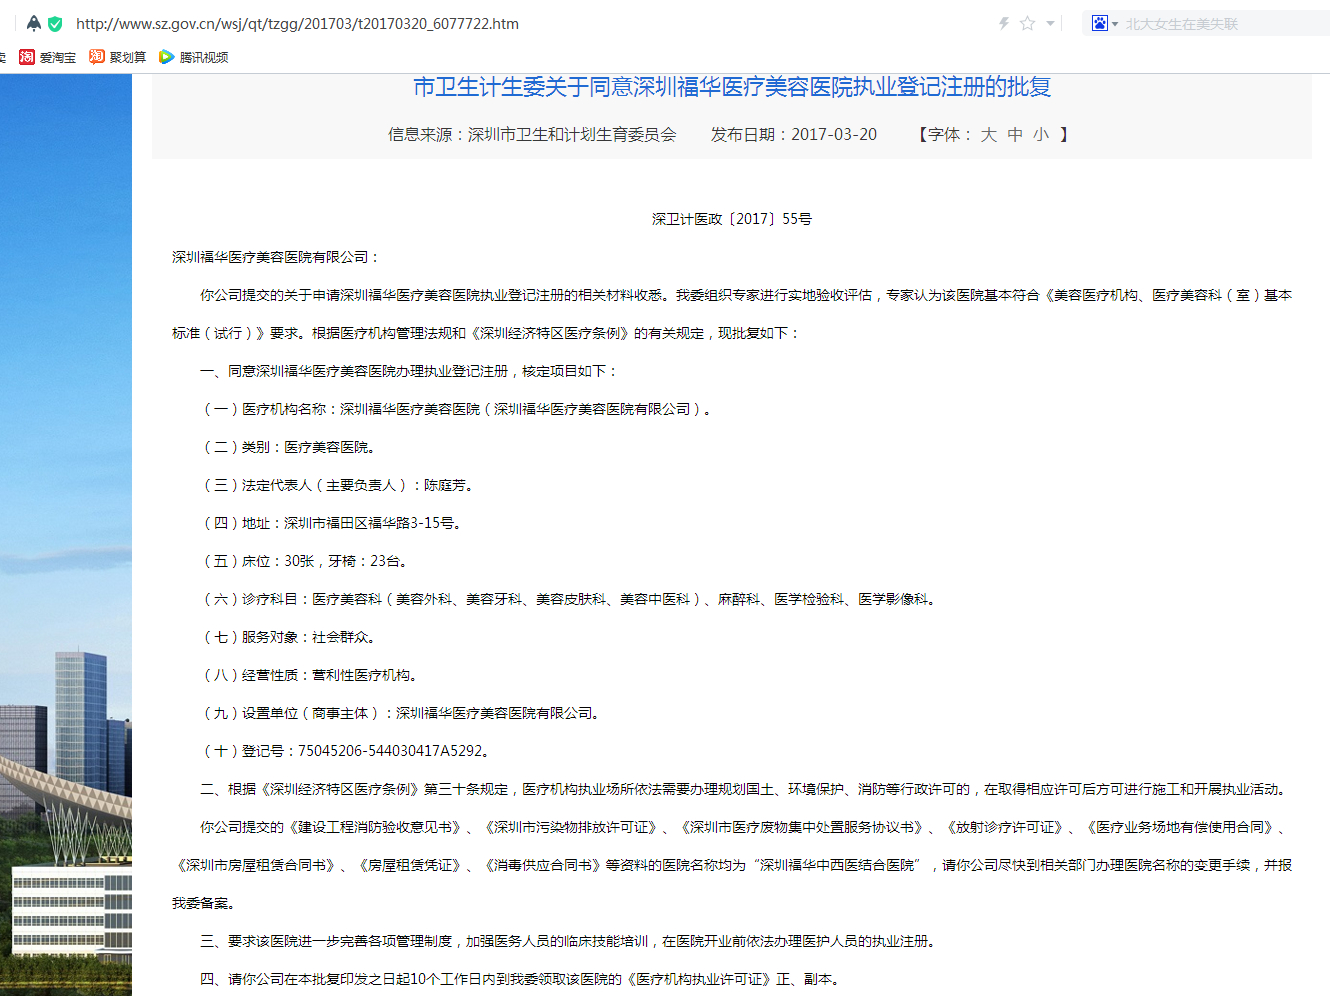Click the article title heading
The height and width of the screenshot is (996, 1330).
tap(732, 87)
